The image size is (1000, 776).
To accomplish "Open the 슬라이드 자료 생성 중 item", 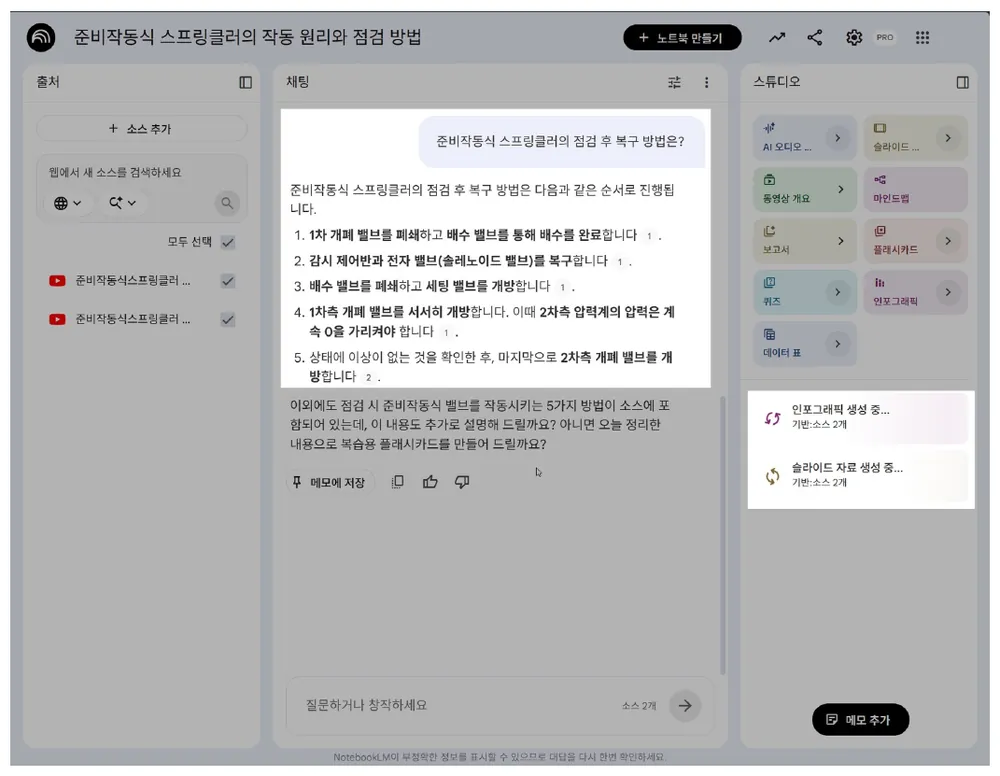I will [x=860, y=476].
